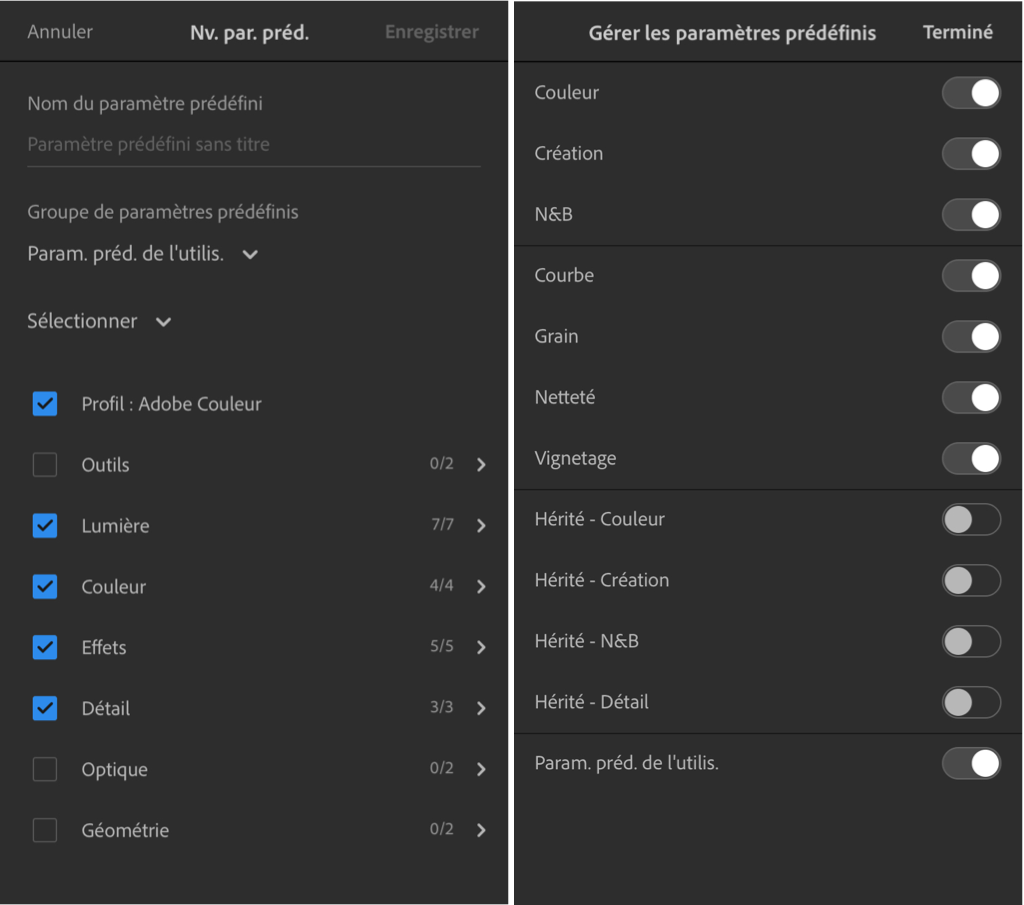Enable the Hérité - Détail toggle
Viewport: 1024px width, 905px height.
971,702
